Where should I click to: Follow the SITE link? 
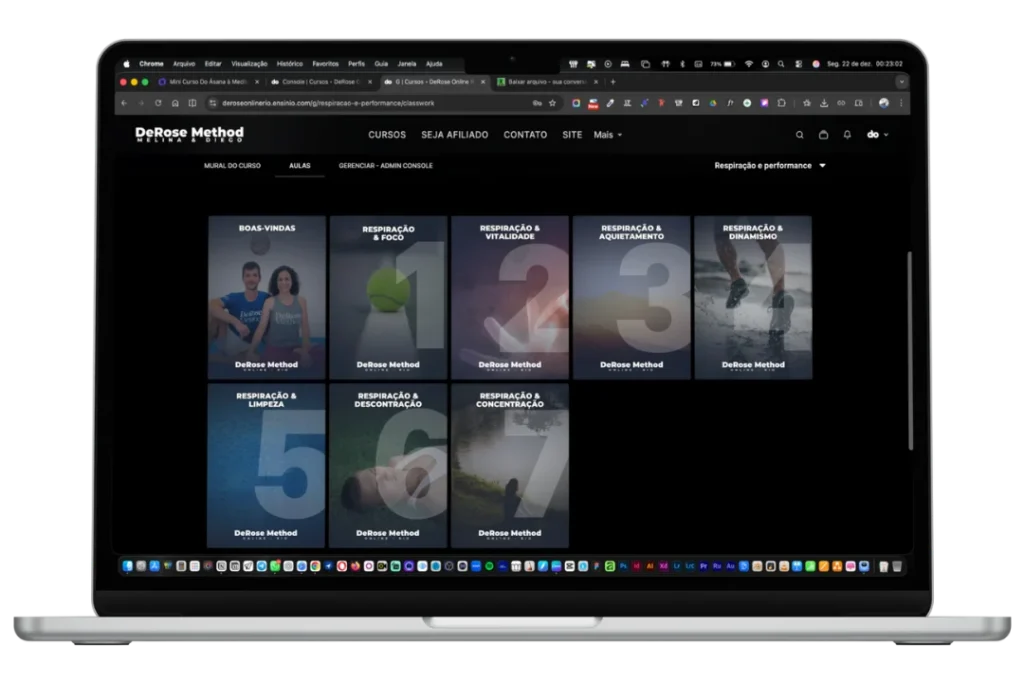point(572,135)
